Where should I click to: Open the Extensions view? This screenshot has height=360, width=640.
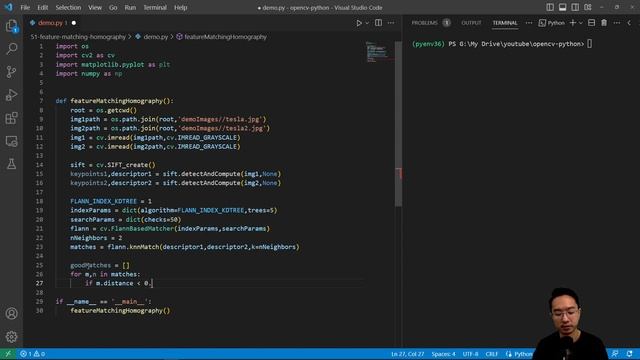[x=11, y=118]
